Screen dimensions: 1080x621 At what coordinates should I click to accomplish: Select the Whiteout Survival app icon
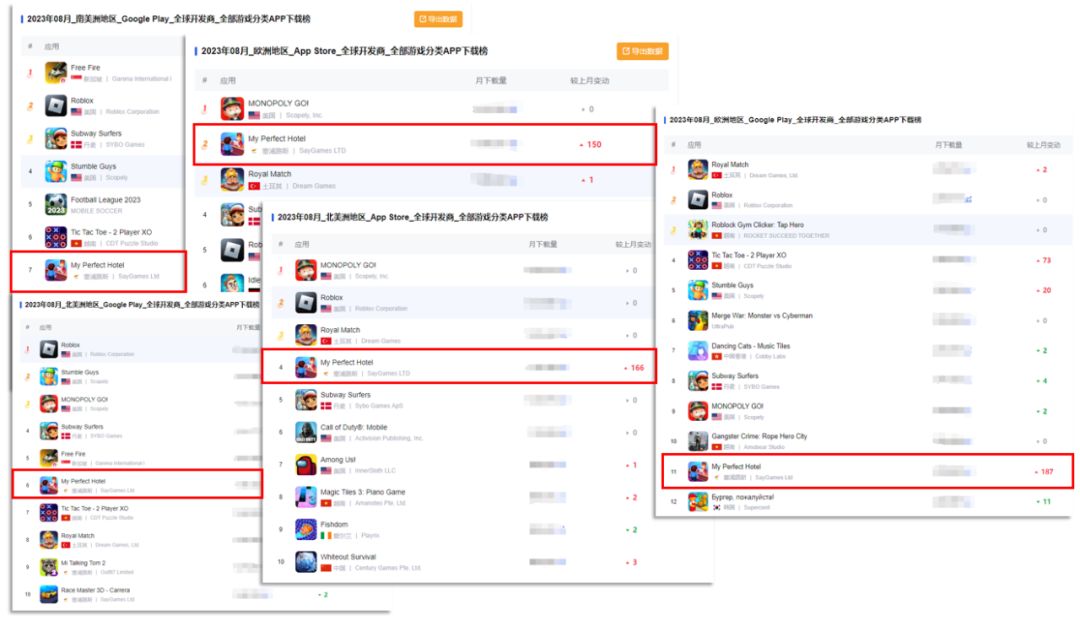tap(306, 562)
